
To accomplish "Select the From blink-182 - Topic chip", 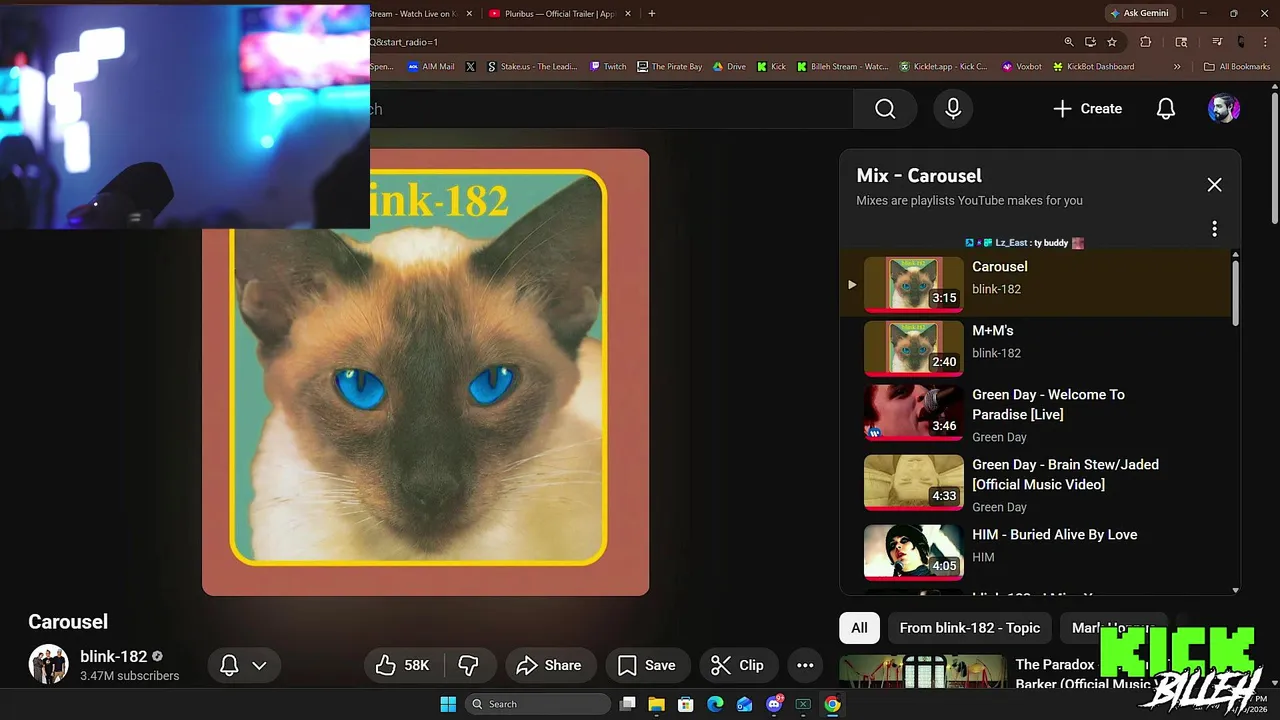I will pyautogui.click(x=970, y=628).
